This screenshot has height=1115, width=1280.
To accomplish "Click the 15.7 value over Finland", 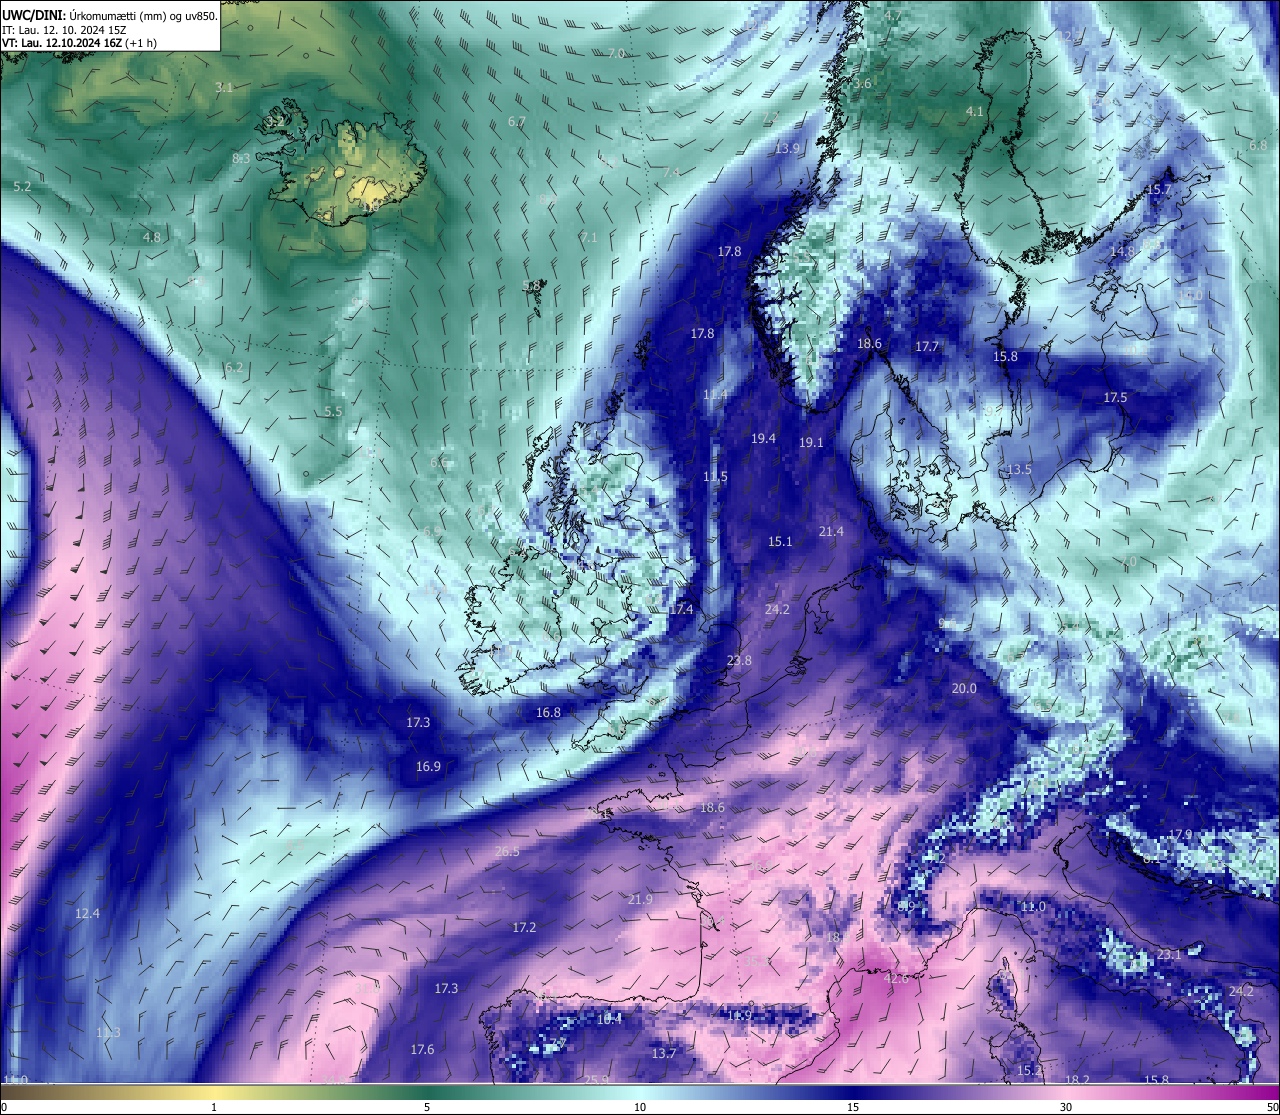I will (1159, 190).
